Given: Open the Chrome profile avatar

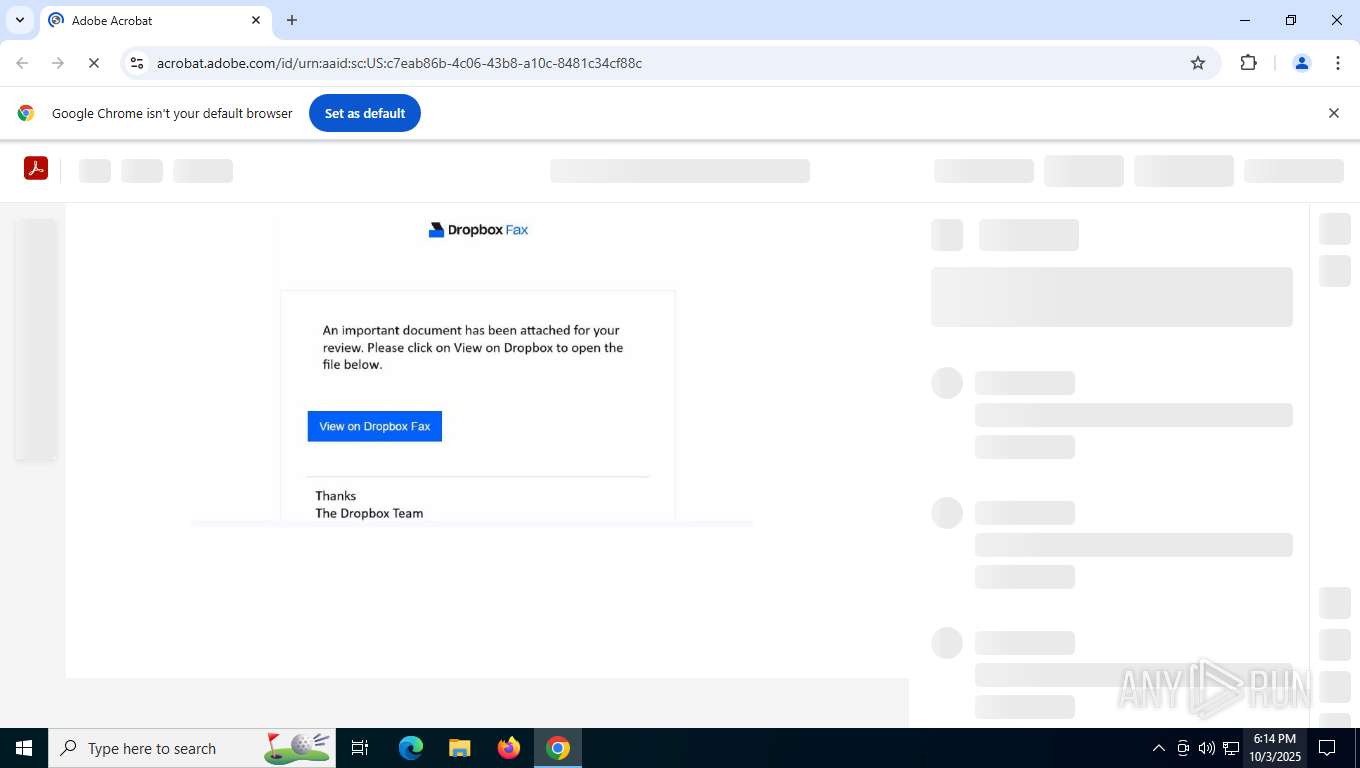Looking at the screenshot, I should 1302,63.
